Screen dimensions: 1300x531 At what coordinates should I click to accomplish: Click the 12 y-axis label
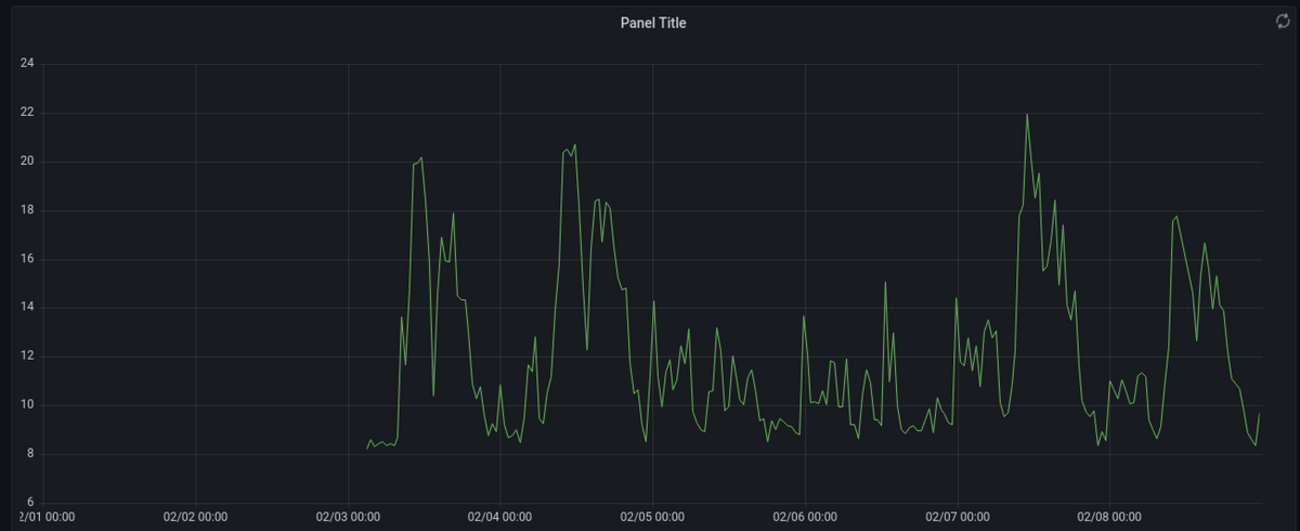click(x=27, y=356)
